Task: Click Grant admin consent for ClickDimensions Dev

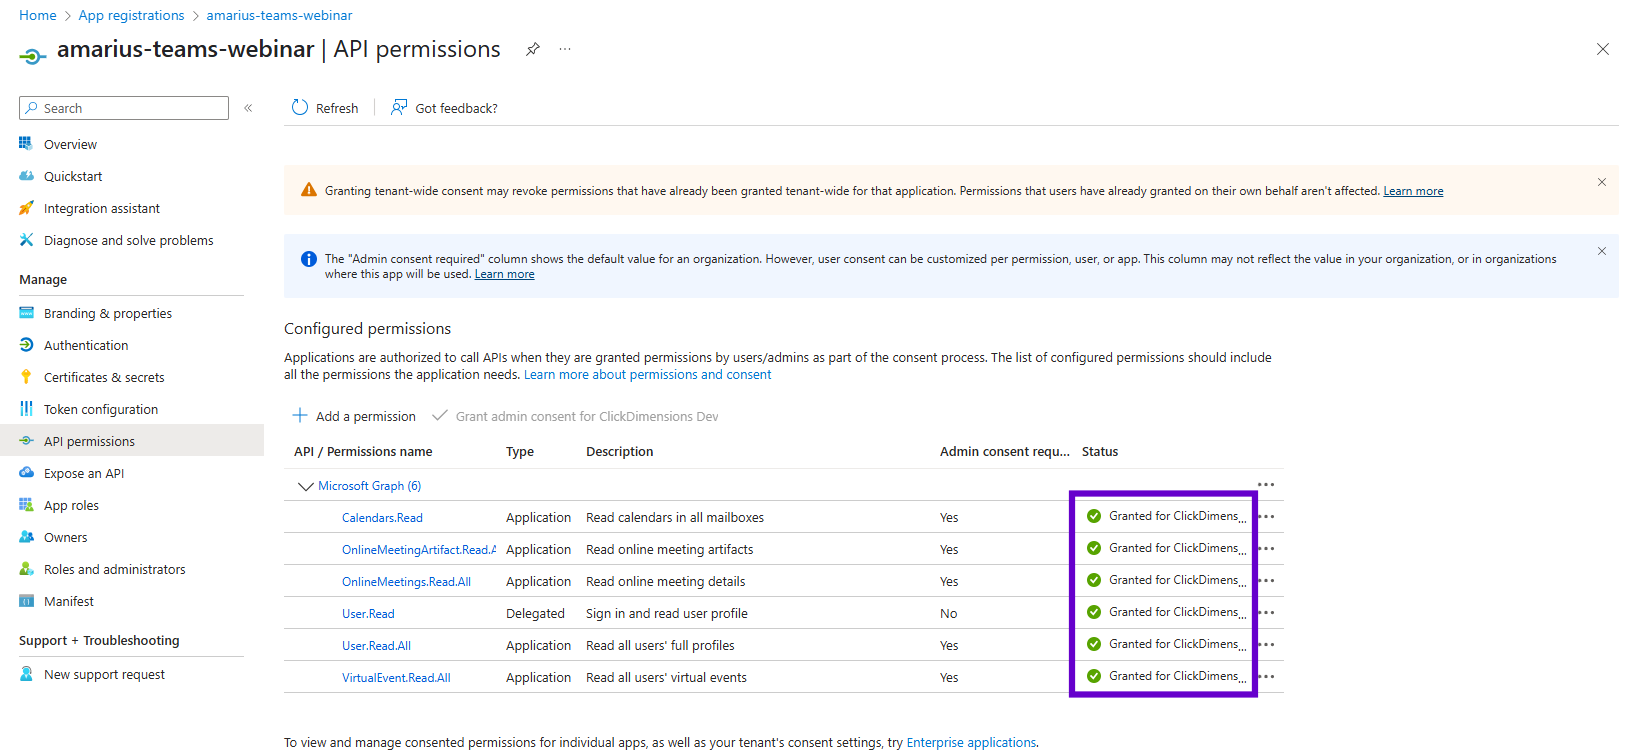Action: click(x=575, y=416)
